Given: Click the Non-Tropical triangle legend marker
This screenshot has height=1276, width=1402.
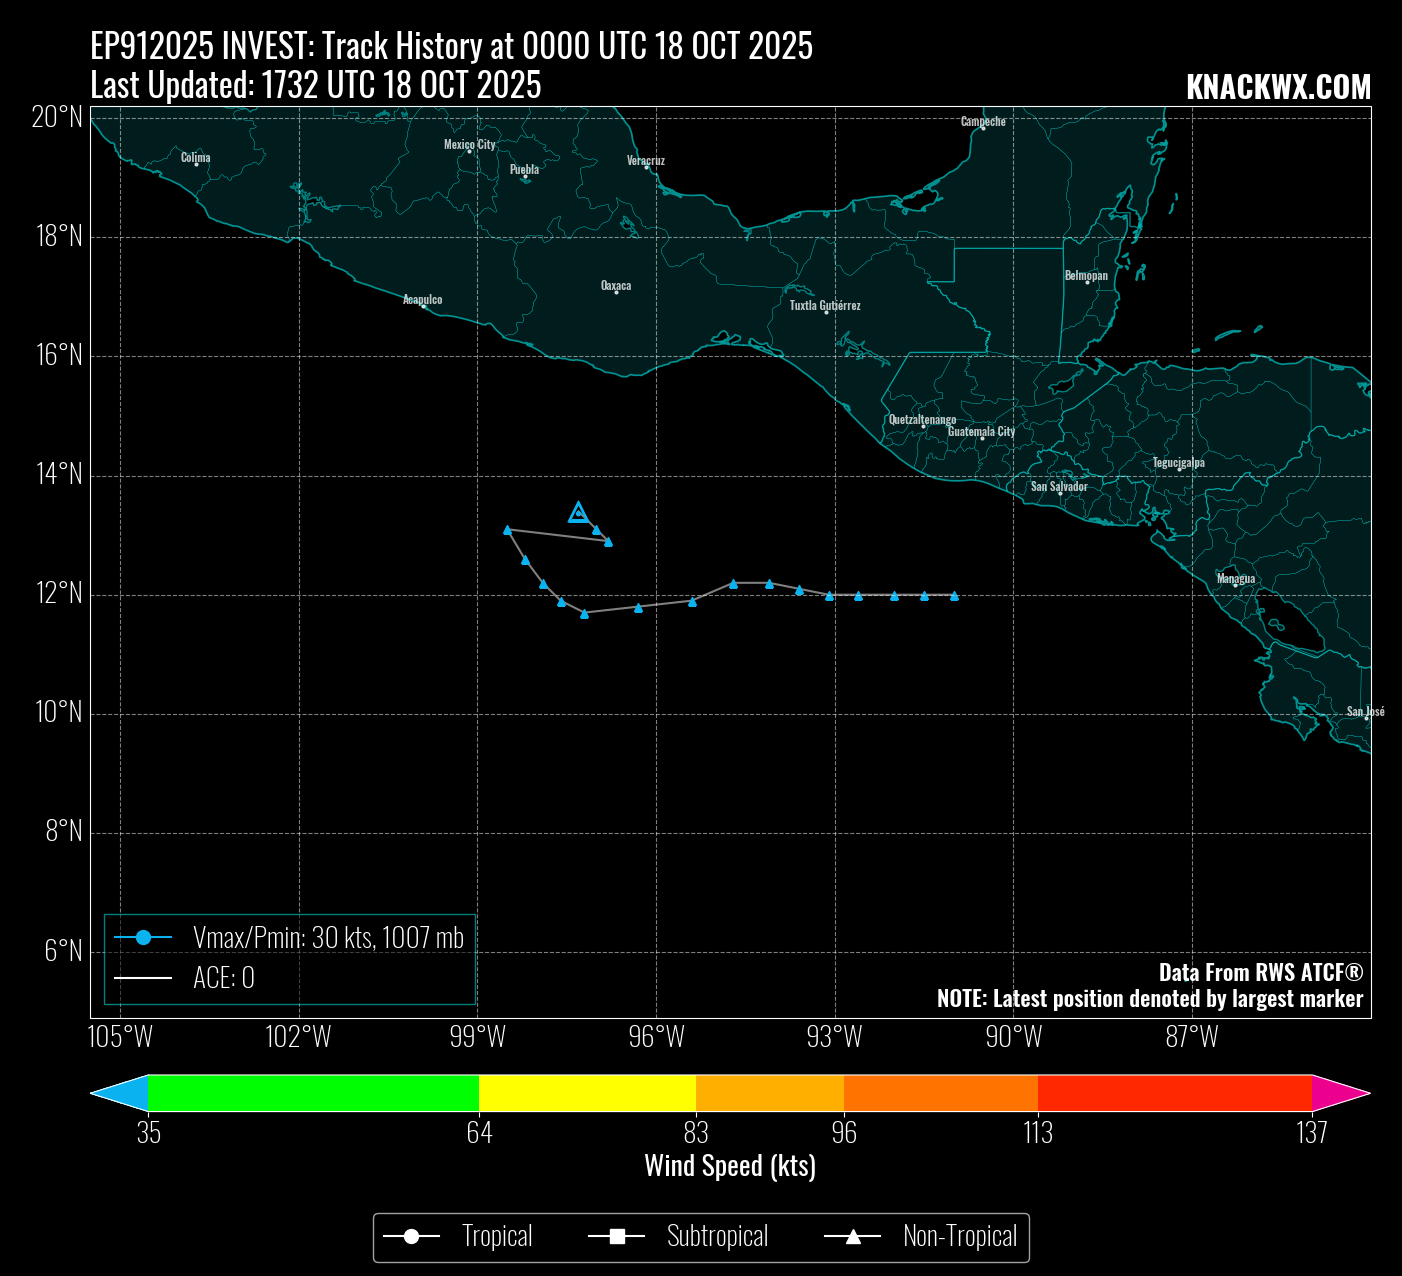Looking at the screenshot, I should (852, 1238).
